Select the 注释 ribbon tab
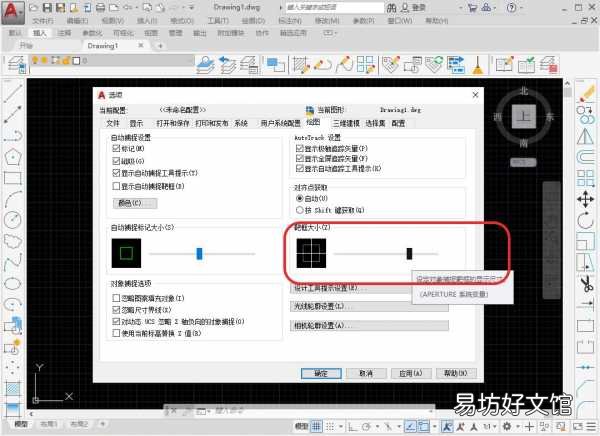The width and height of the screenshot is (600, 436). pos(64,33)
